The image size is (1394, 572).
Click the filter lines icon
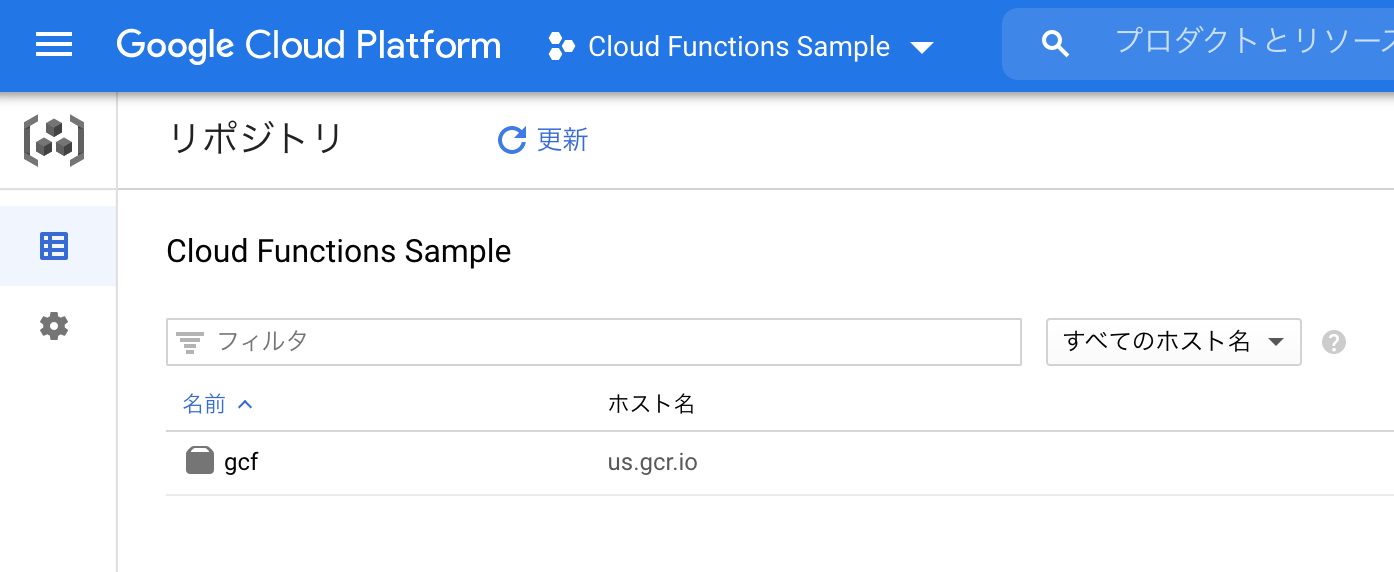[x=190, y=342]
